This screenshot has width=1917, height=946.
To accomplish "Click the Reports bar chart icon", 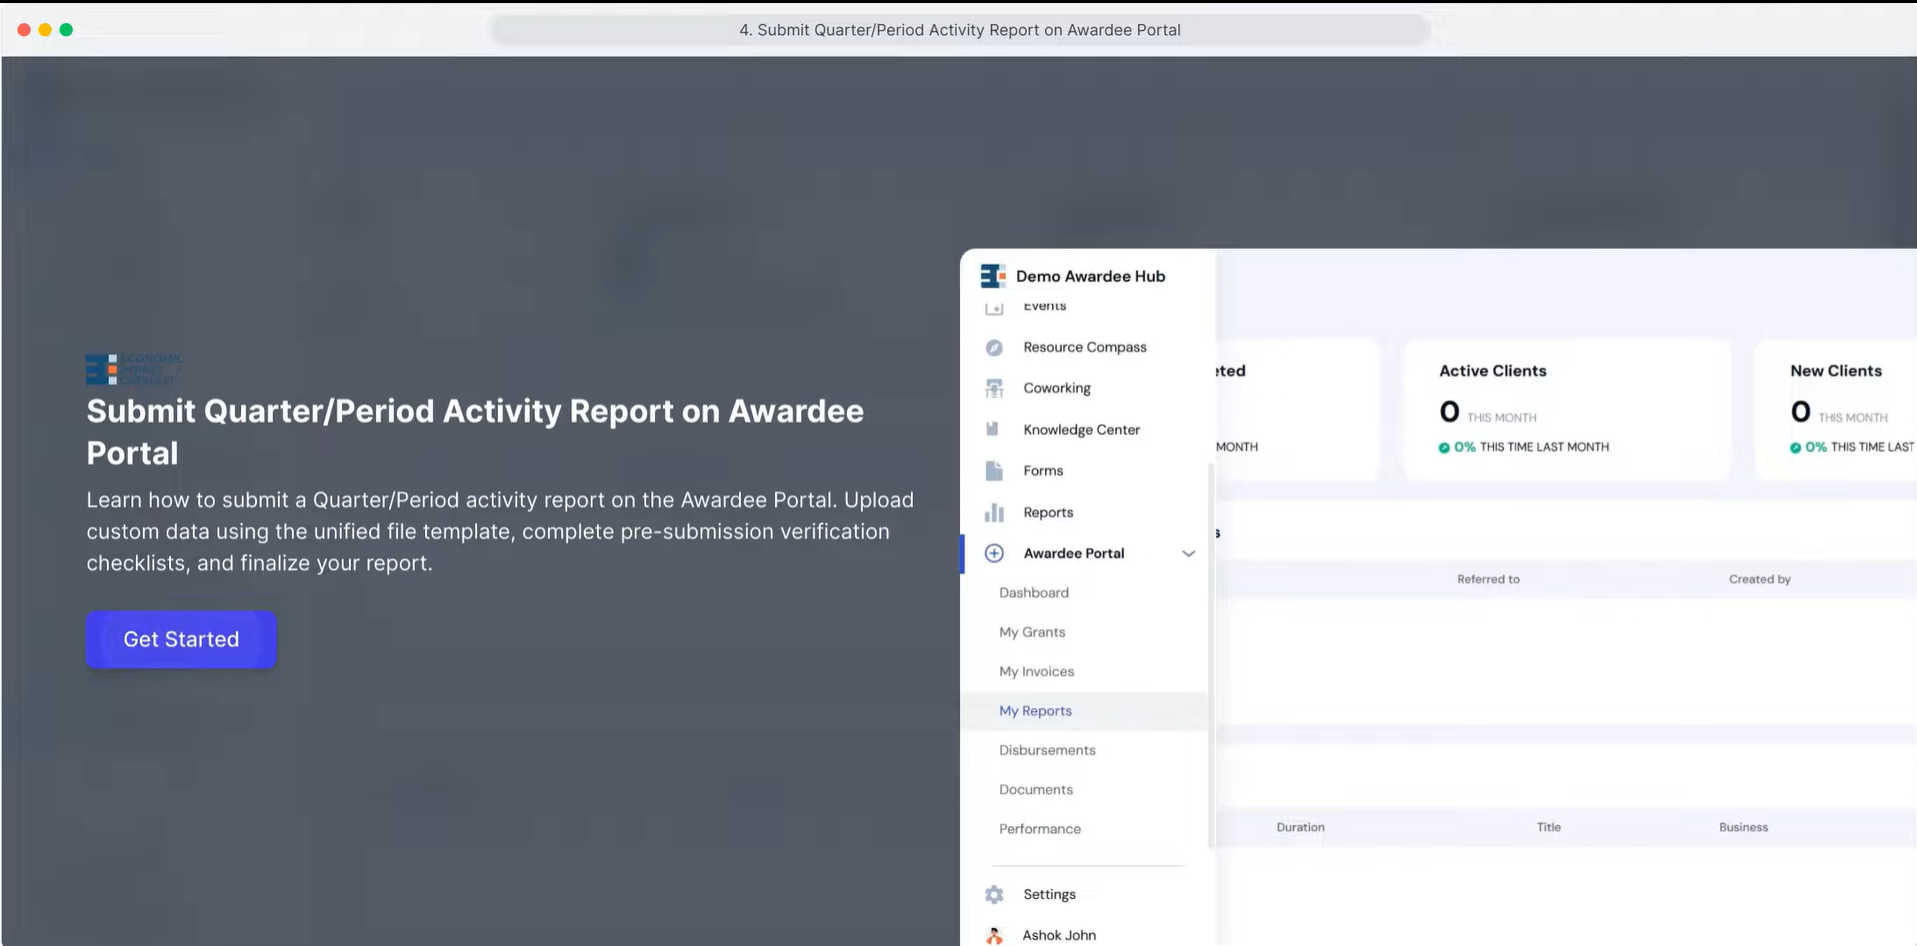I will click(x=994, y=512).
